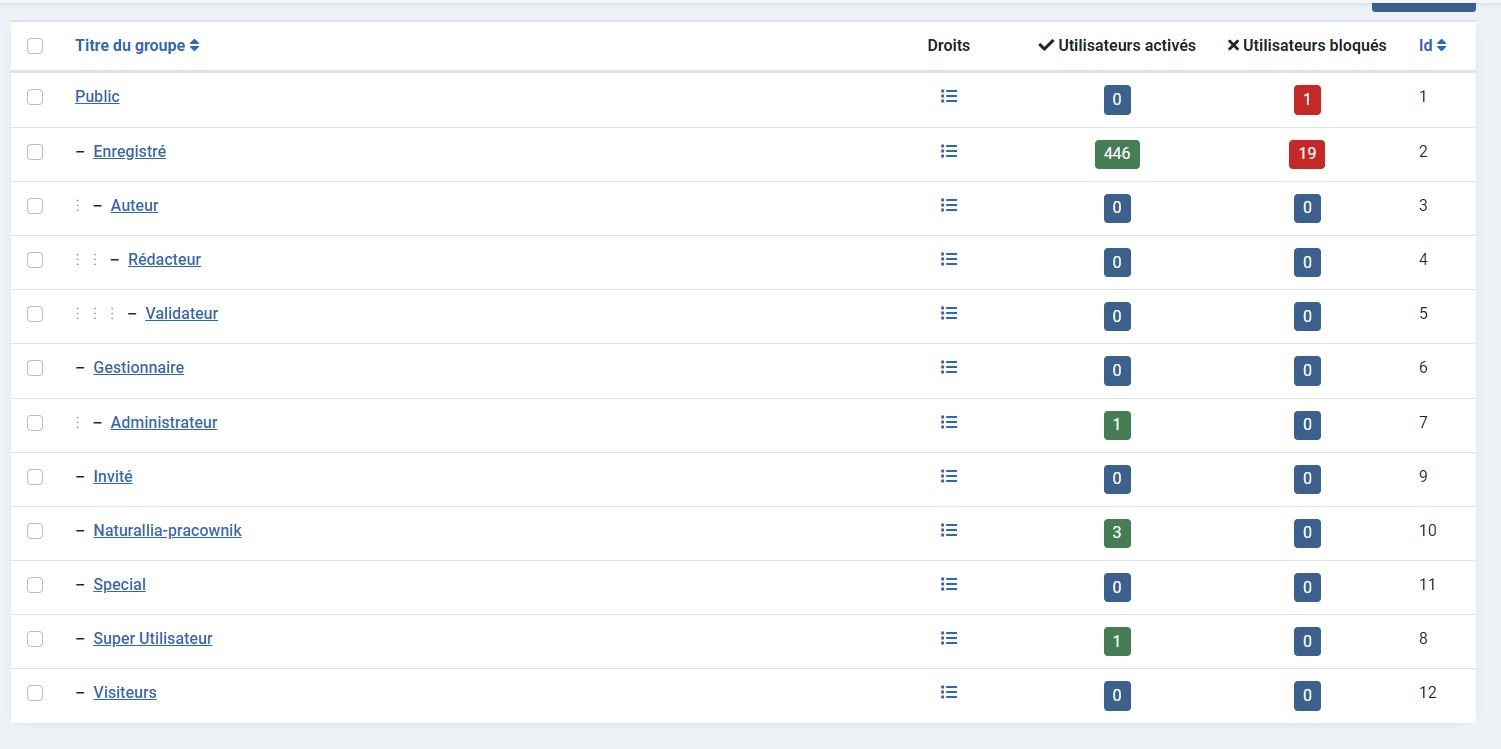Open permissions list icon for Validateur group
The width and height of the screenshot is (1501, 749).
tap(949, 313)
